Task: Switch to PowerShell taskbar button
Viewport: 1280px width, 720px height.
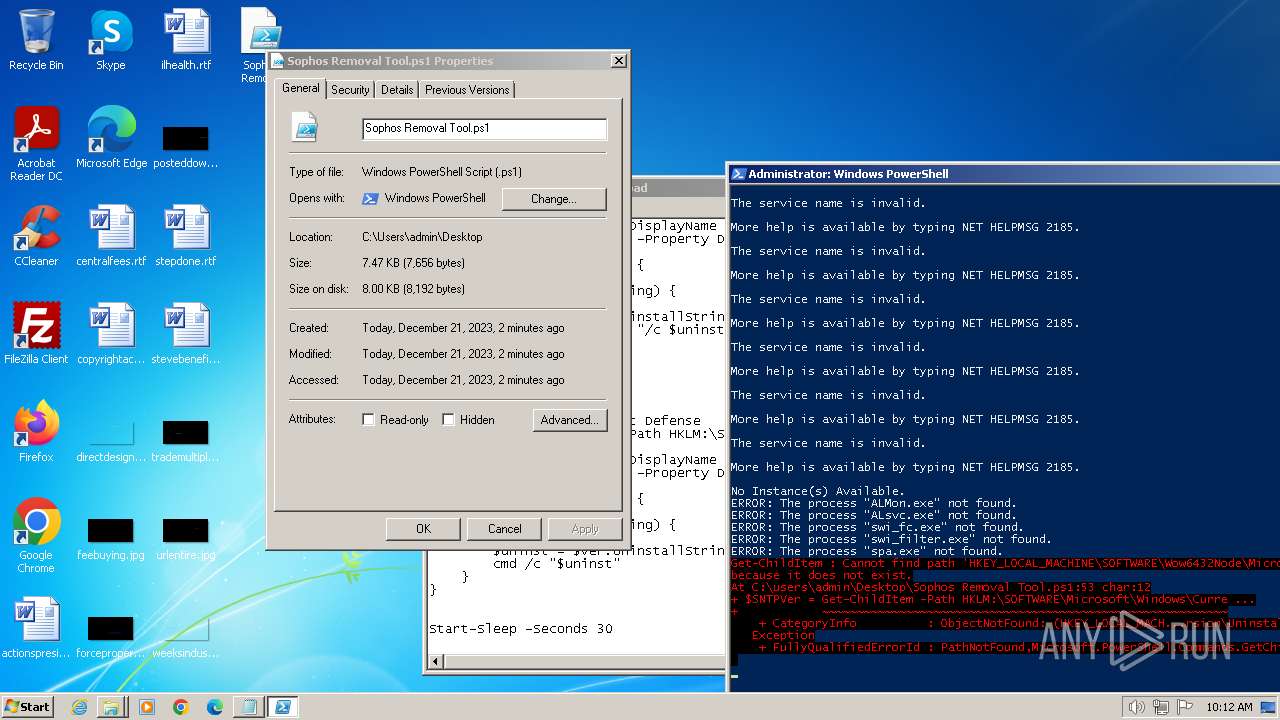Action: [282, 707]
